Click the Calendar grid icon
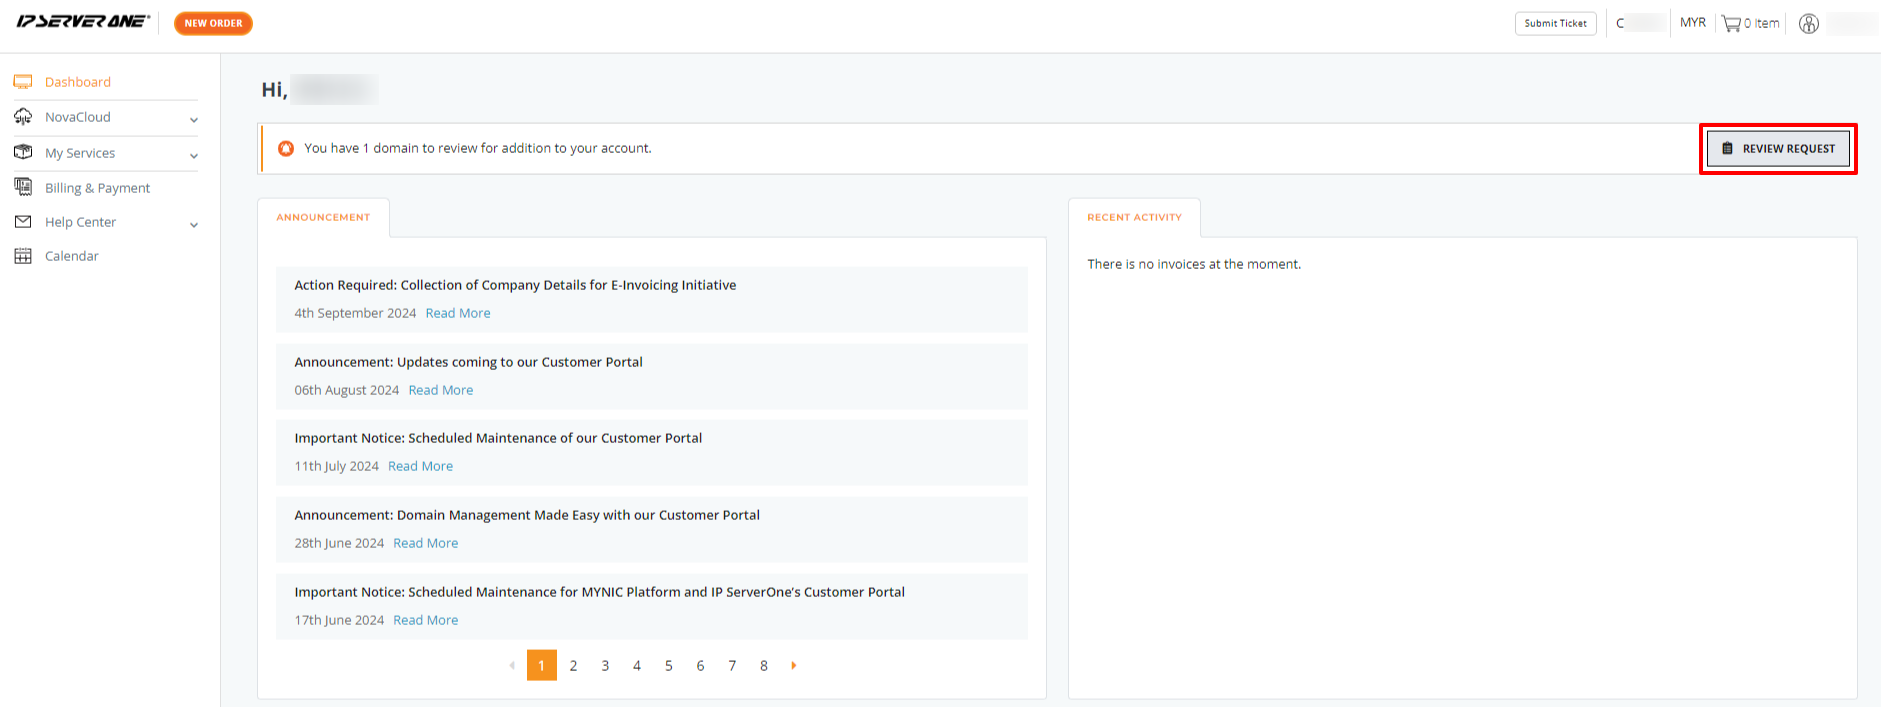Screen dimensions: 1881x707 tap(23, 256)
